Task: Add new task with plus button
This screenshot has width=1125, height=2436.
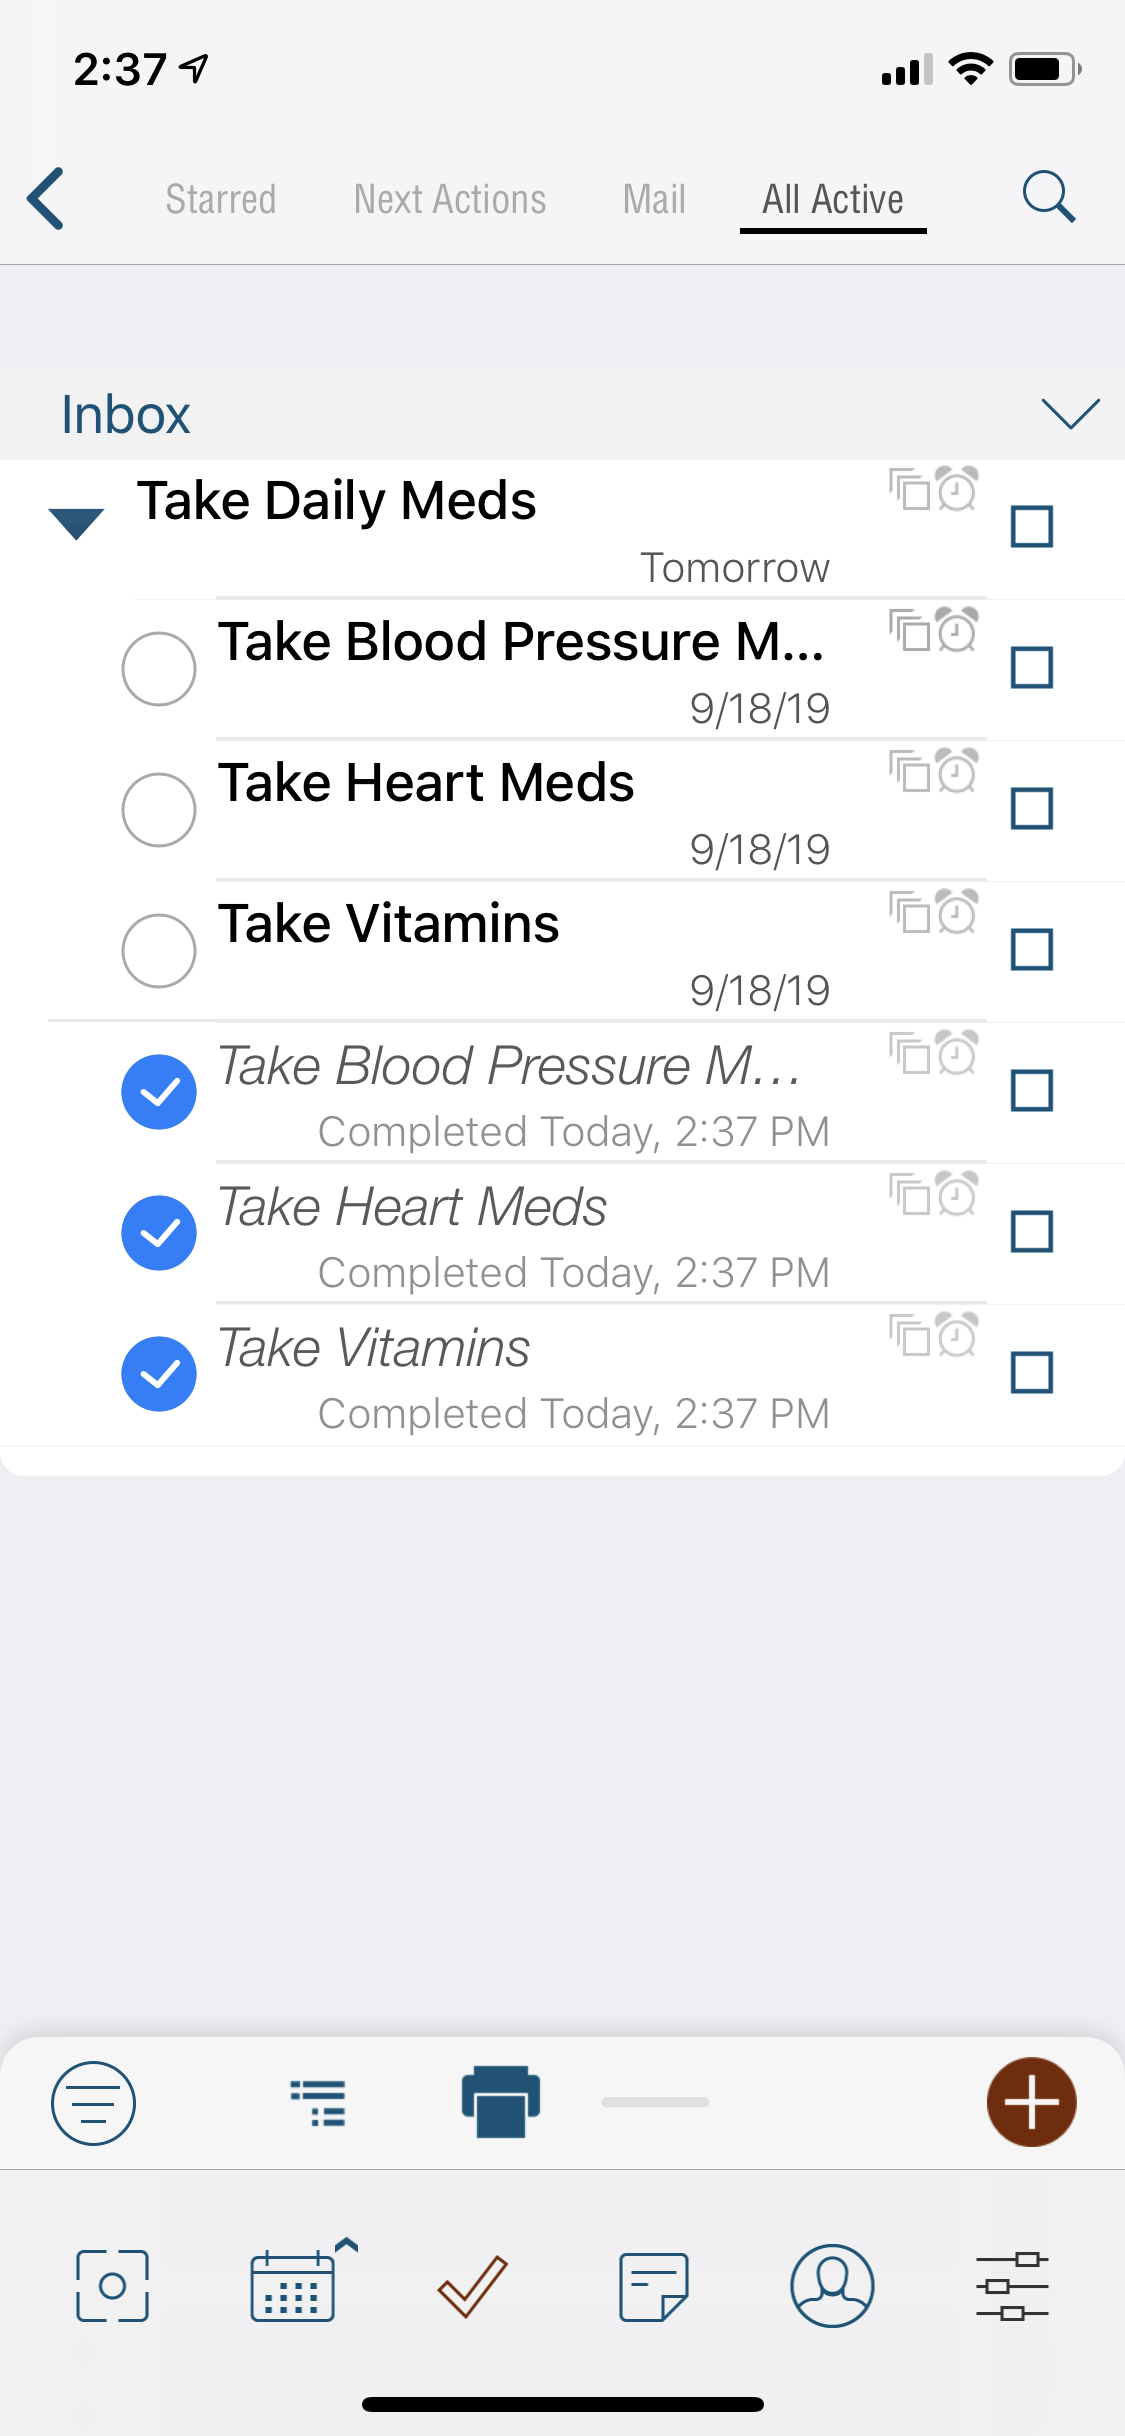Action: tap(1031, 2102)
